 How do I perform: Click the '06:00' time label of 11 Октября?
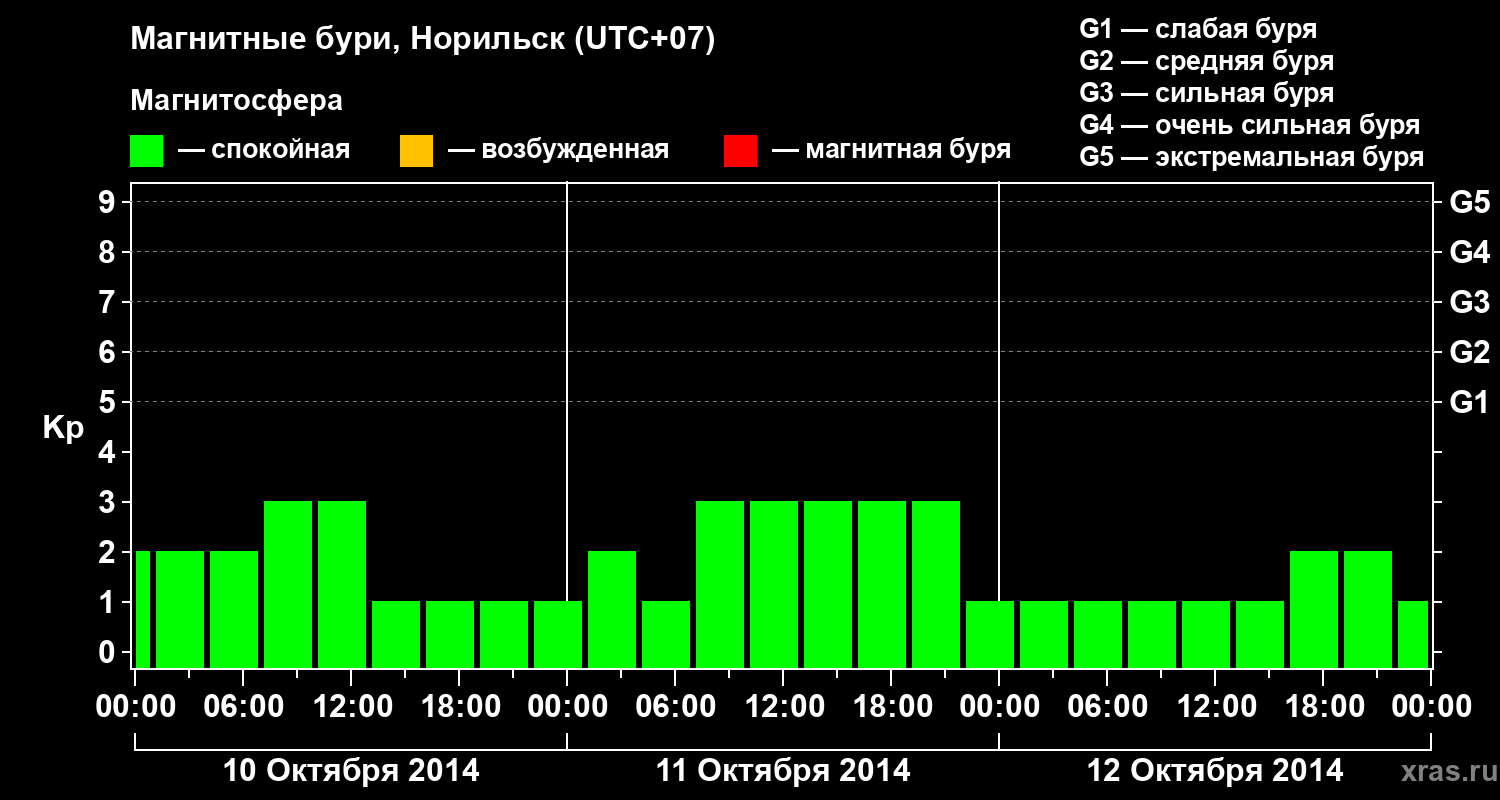click(x=675, y=706)
